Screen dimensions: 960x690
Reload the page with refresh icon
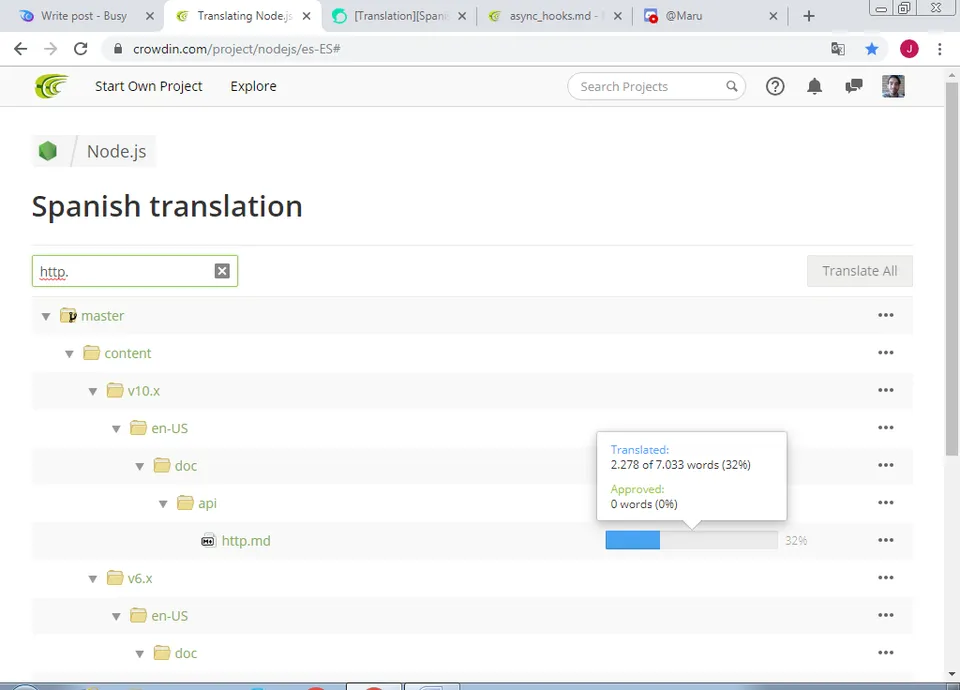tap(81, 49)
